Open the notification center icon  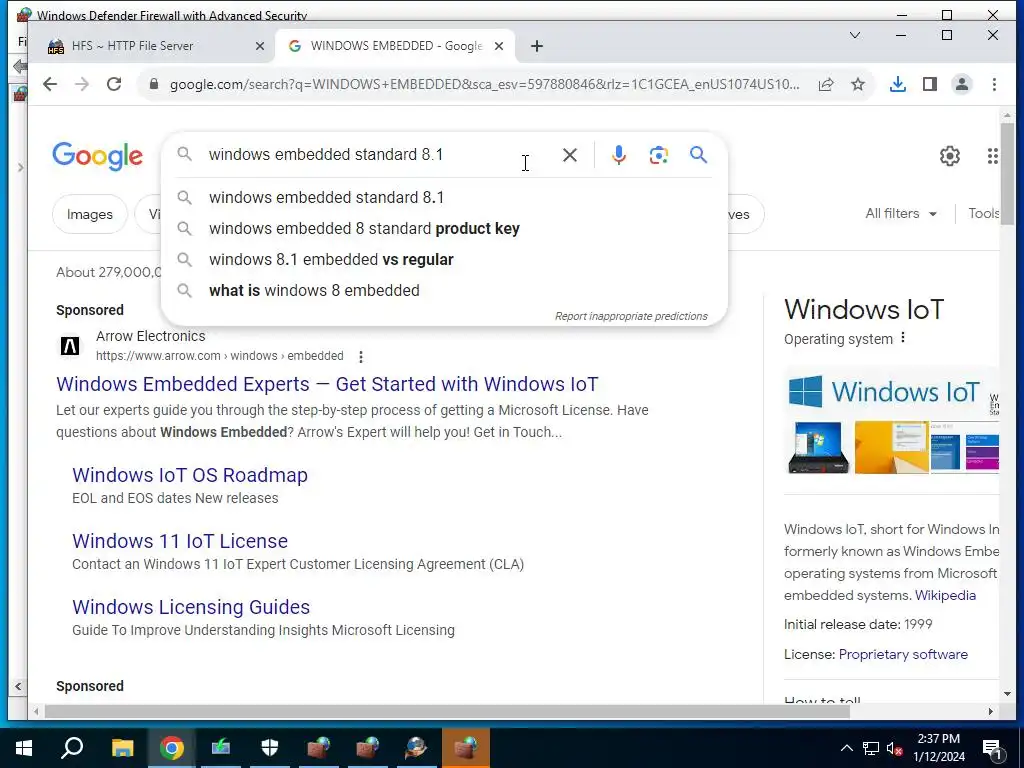tap(993, 748)
